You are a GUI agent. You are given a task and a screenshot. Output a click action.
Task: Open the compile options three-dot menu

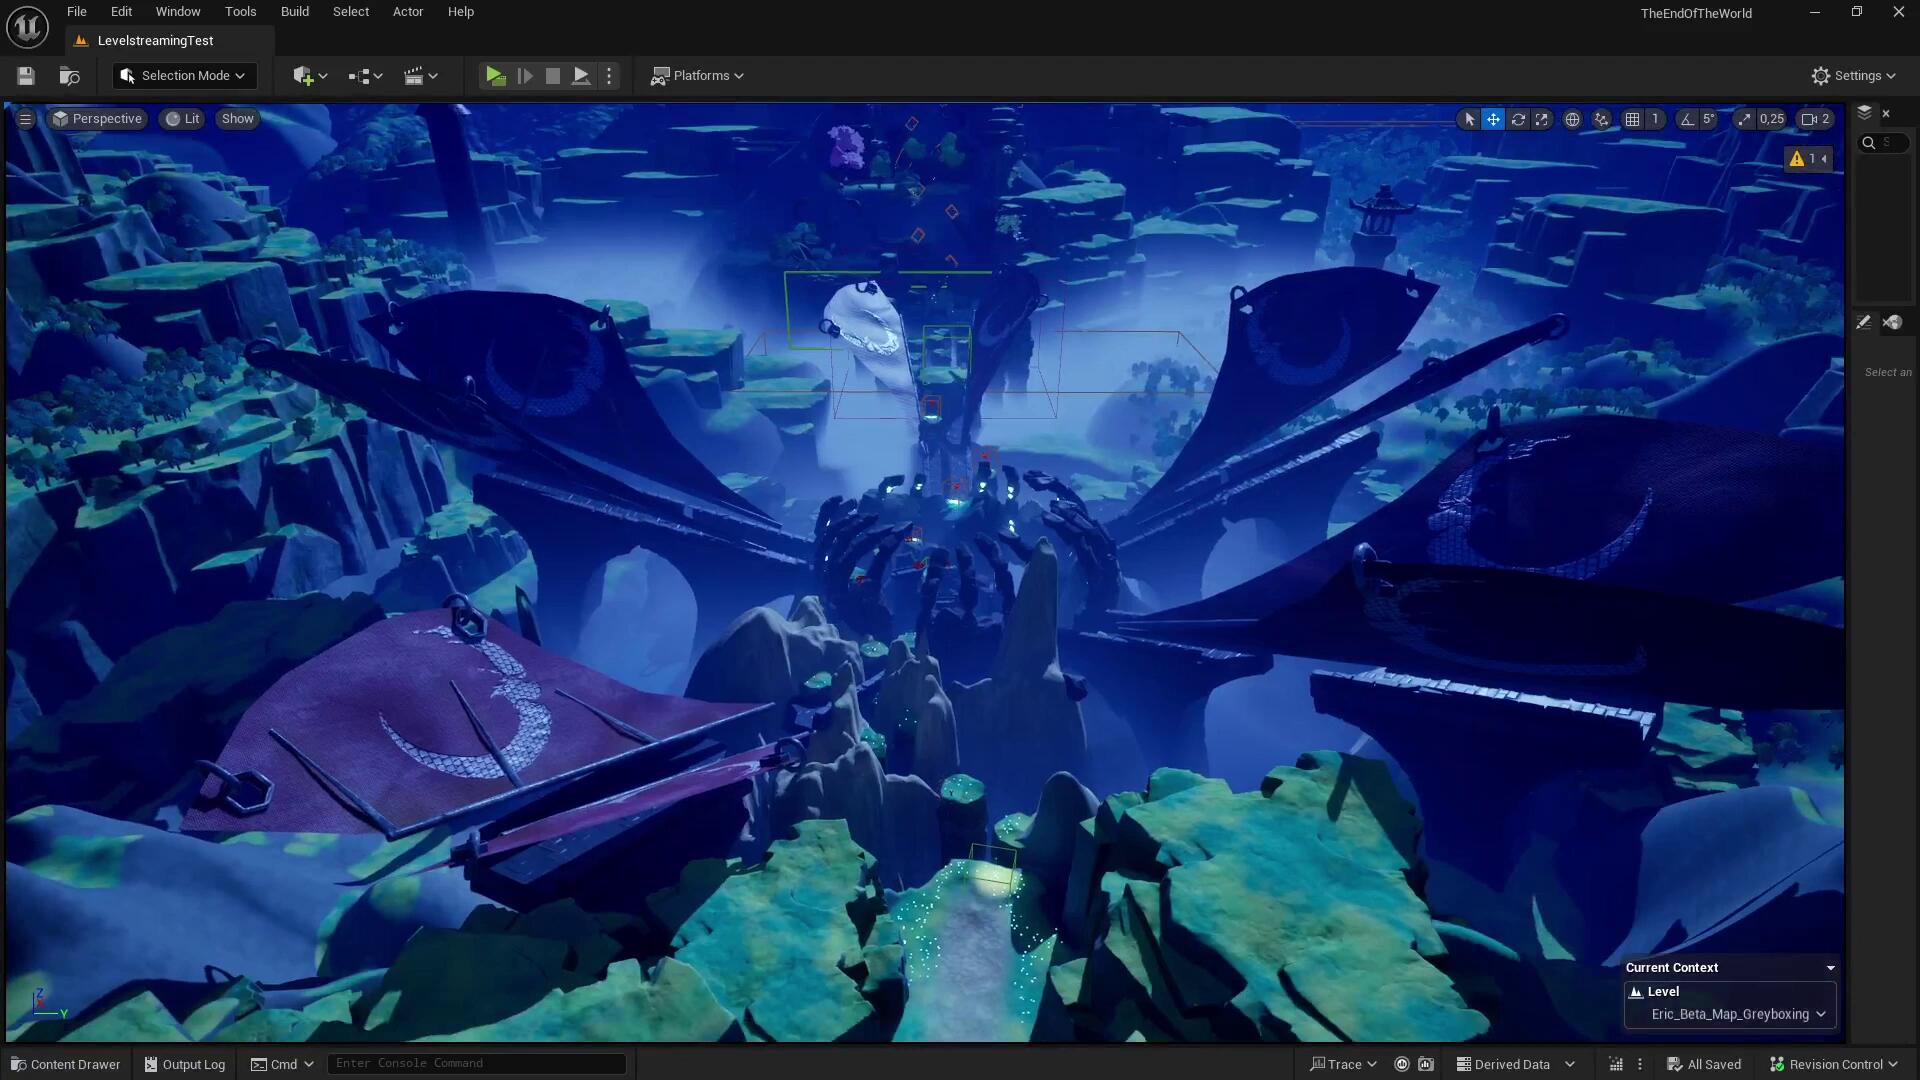[x=1640, y=1064]
